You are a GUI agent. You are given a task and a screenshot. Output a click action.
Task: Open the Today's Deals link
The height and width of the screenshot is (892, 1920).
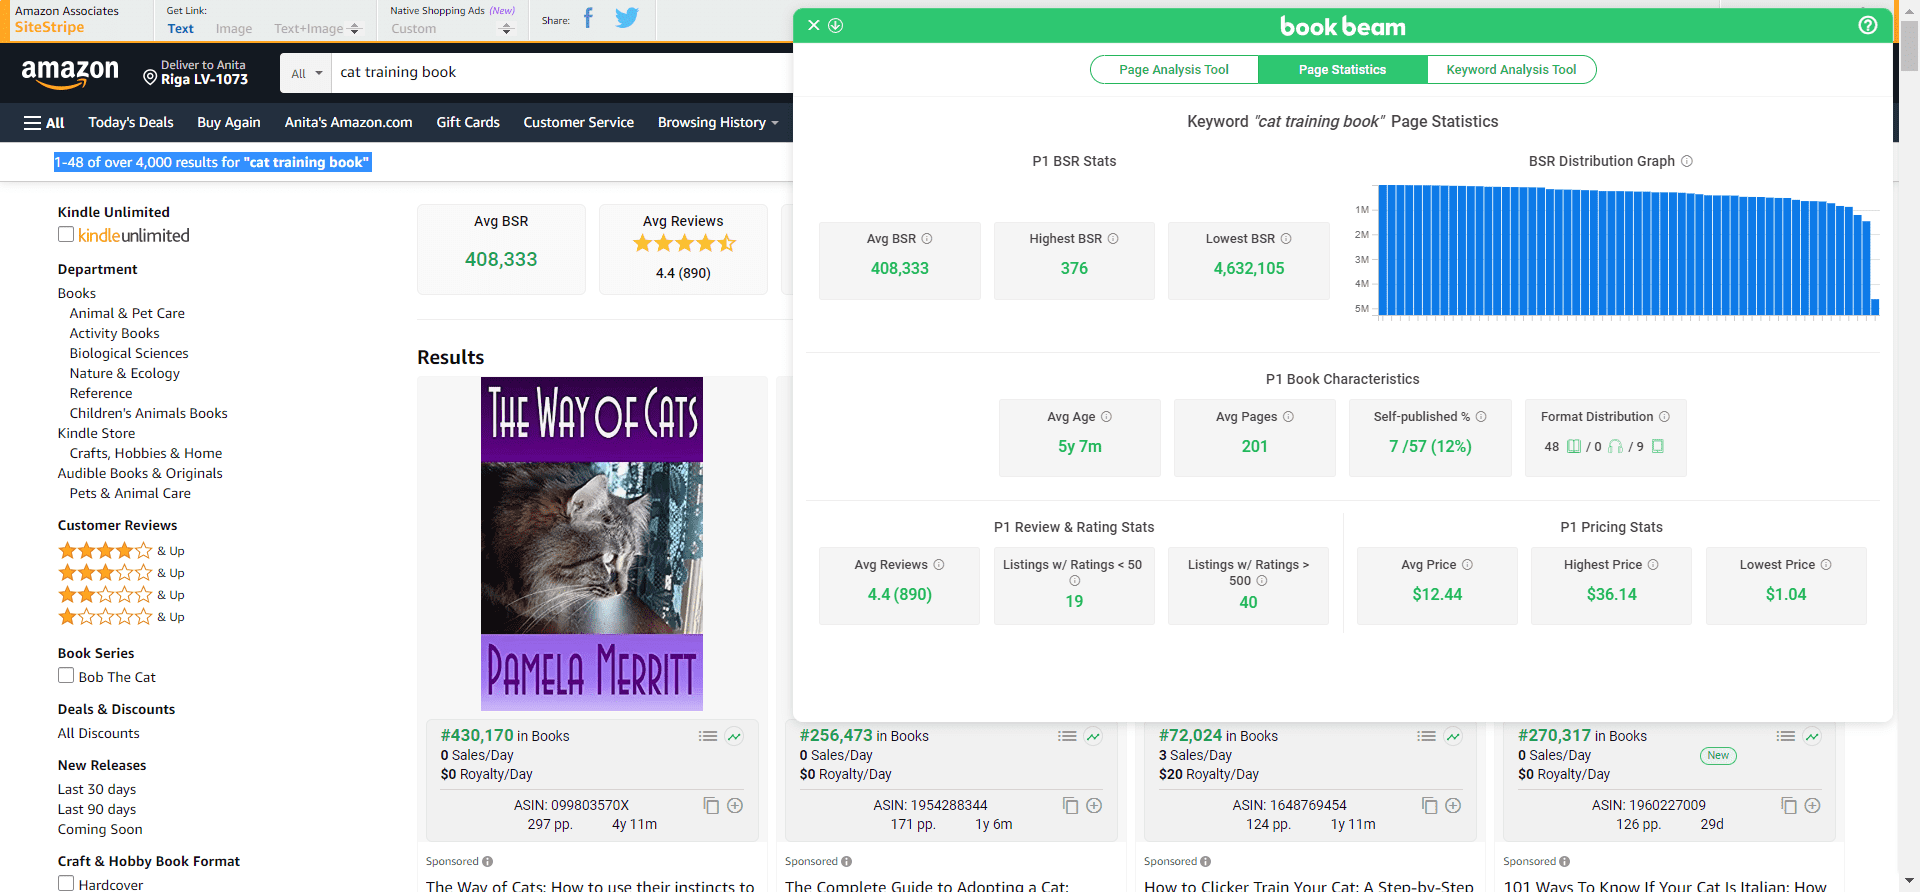coord(130,122)
